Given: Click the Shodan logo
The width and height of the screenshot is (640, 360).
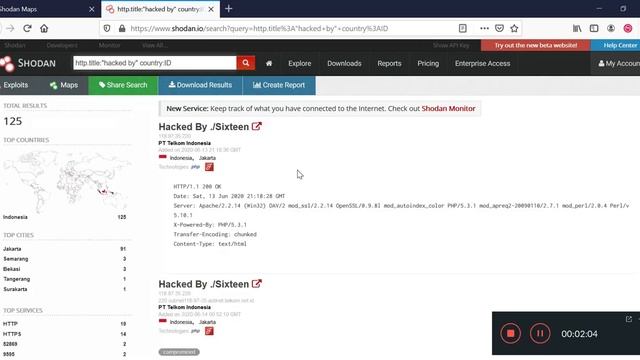Looking at the screenshot, I should pos(28,63).
